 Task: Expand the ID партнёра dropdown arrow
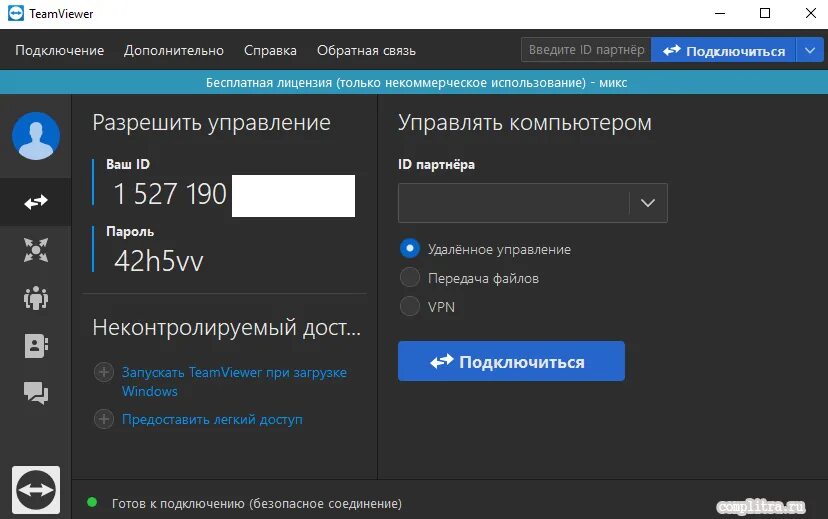pyautogui.click(x=648, y=203)
